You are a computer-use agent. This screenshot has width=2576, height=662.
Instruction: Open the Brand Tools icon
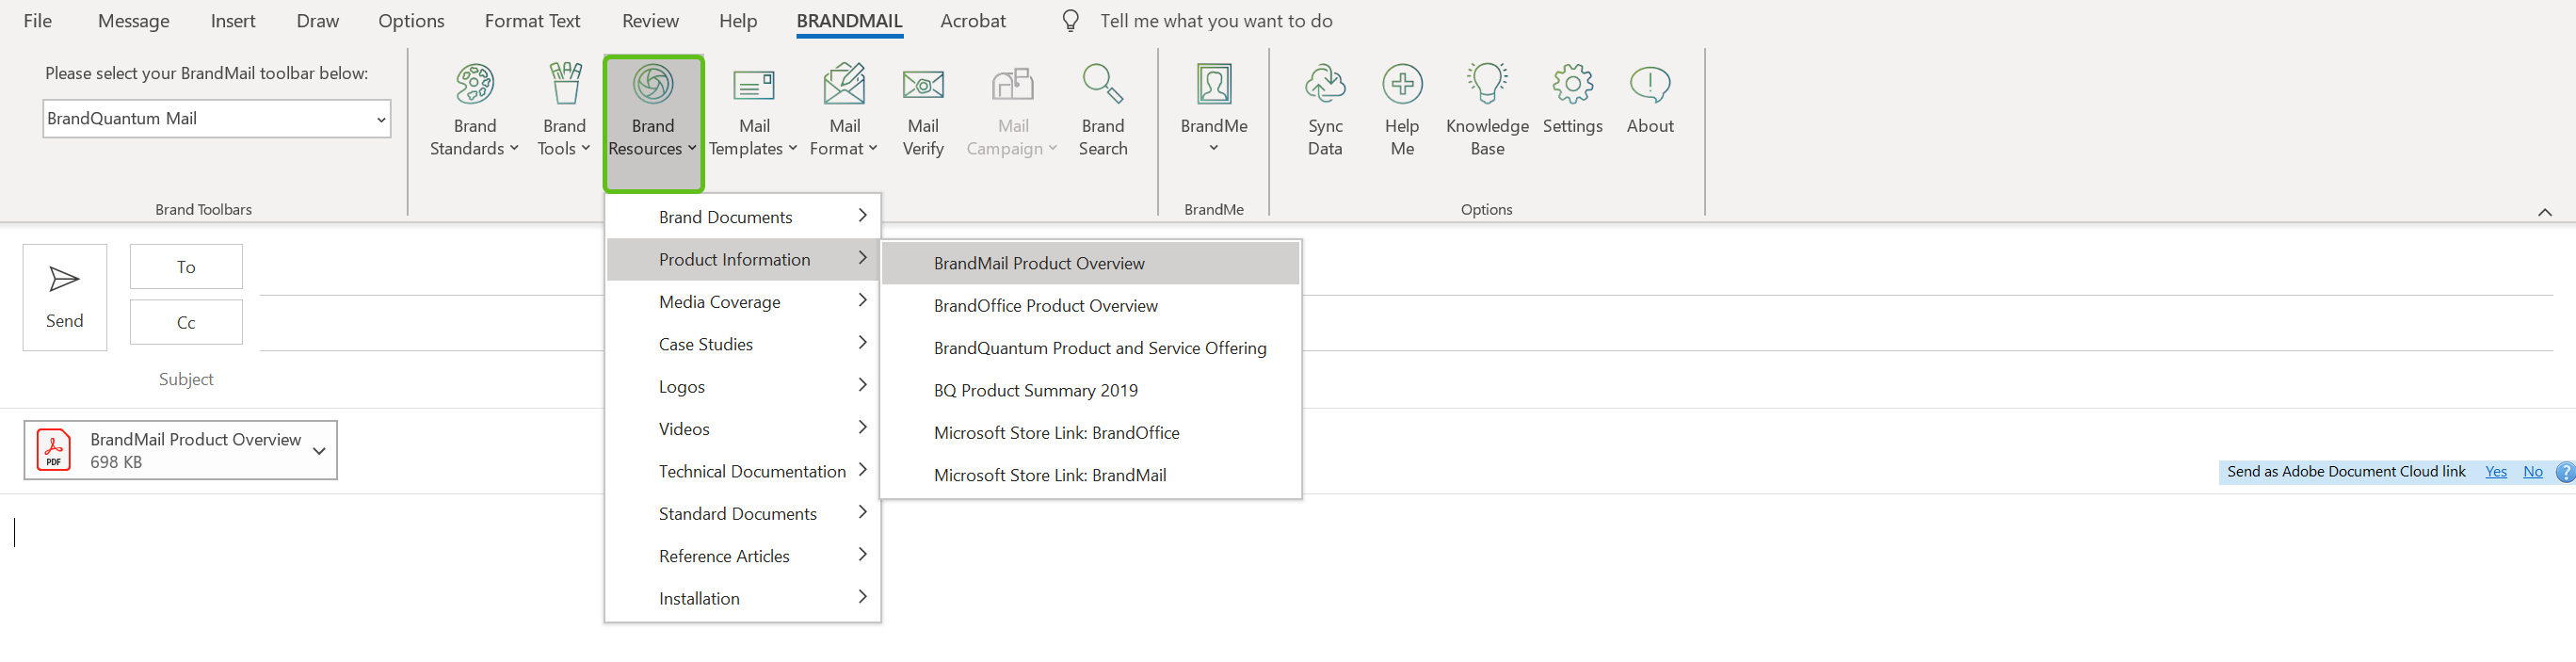pyautogui.click(x=565, y=84)
